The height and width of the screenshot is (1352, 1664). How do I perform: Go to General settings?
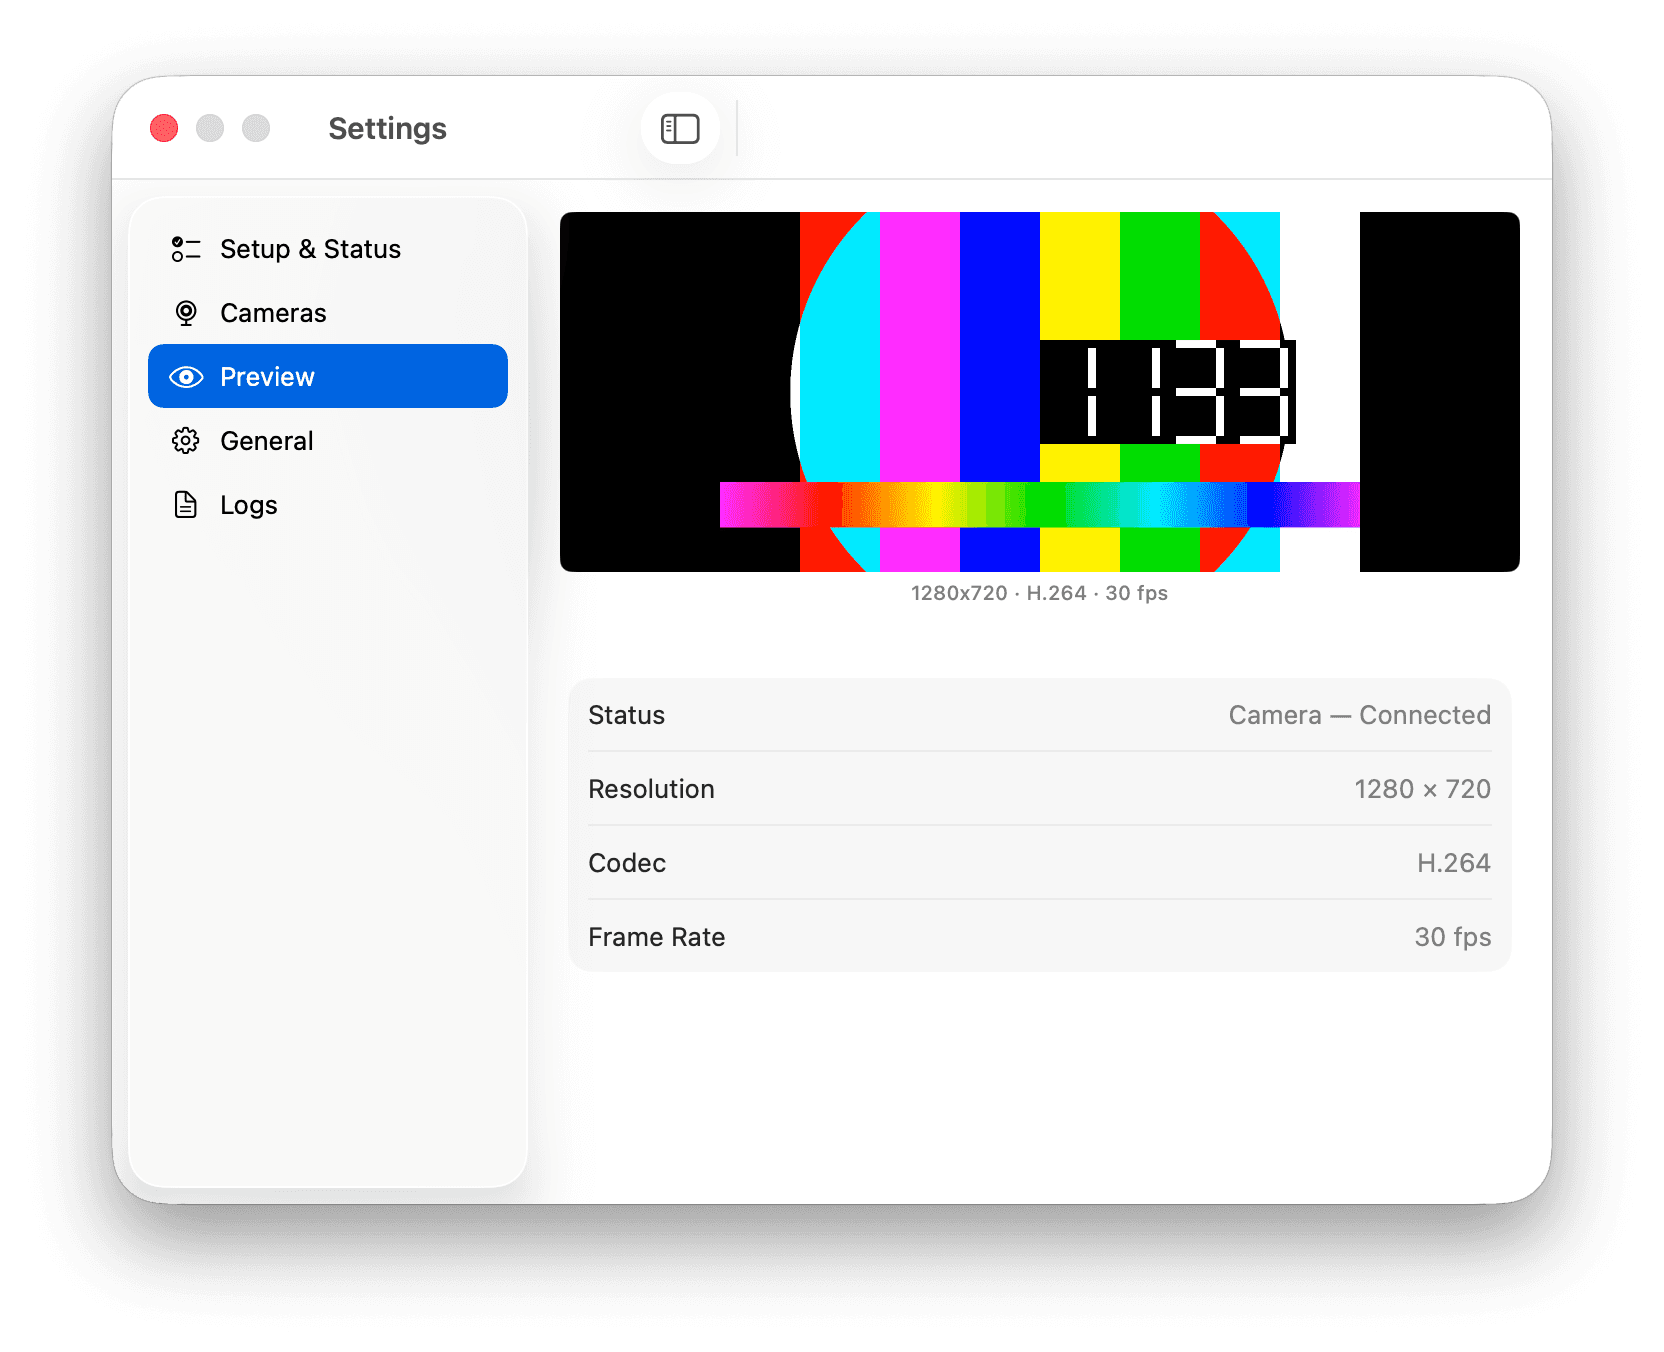pos(328,441)
